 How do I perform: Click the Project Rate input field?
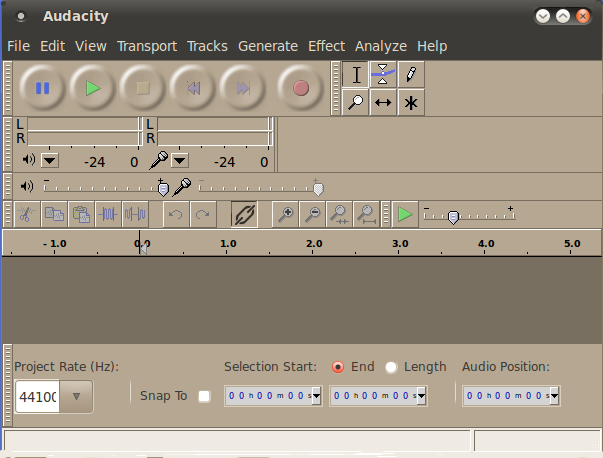pos(38,396)
